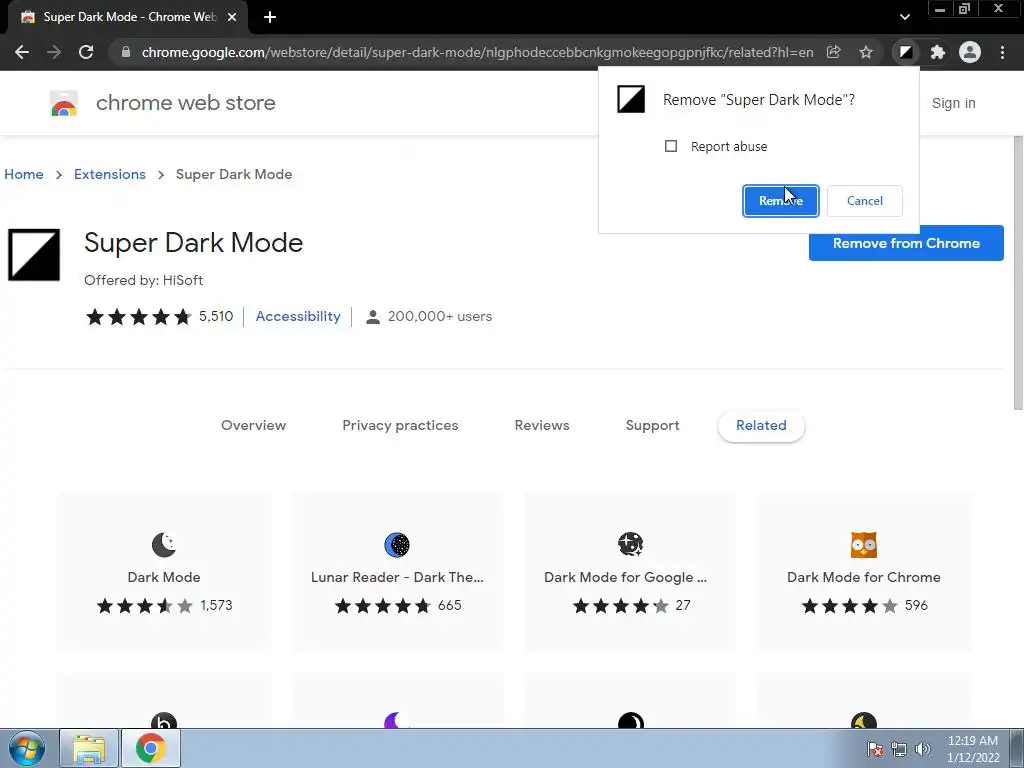Click the Super Dark Mode extension toolbar icon

(905, 52)
